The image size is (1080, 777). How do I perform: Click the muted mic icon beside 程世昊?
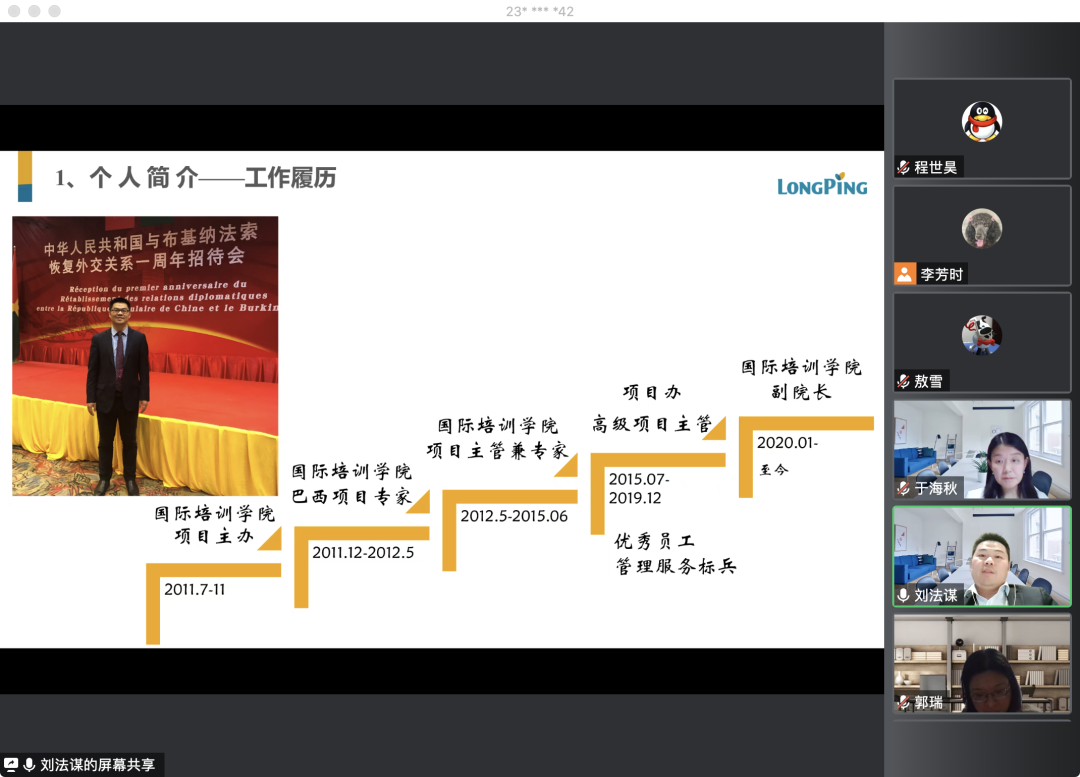(x=903, y=167)
